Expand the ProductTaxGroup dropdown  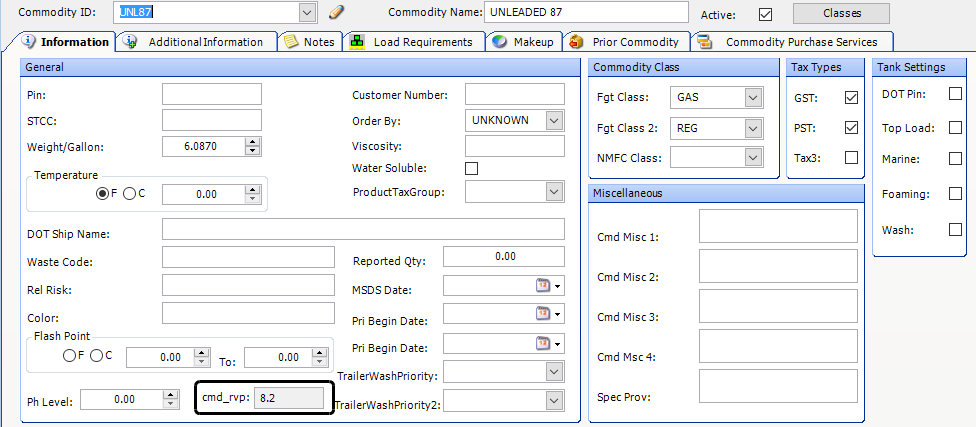pyautogui.click(x=553, y=192)
